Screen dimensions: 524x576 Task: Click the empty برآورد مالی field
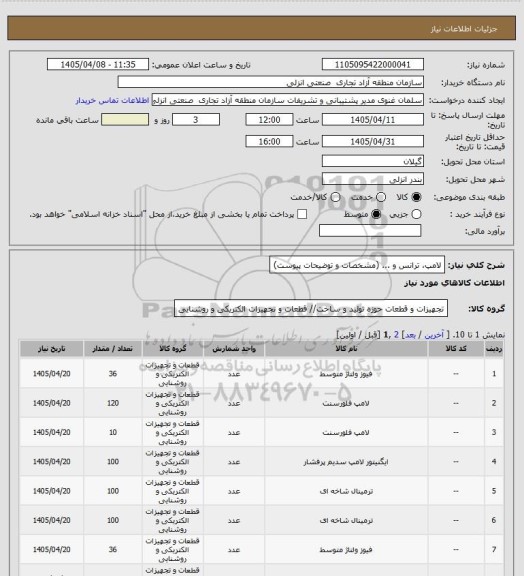coord(370,231)
